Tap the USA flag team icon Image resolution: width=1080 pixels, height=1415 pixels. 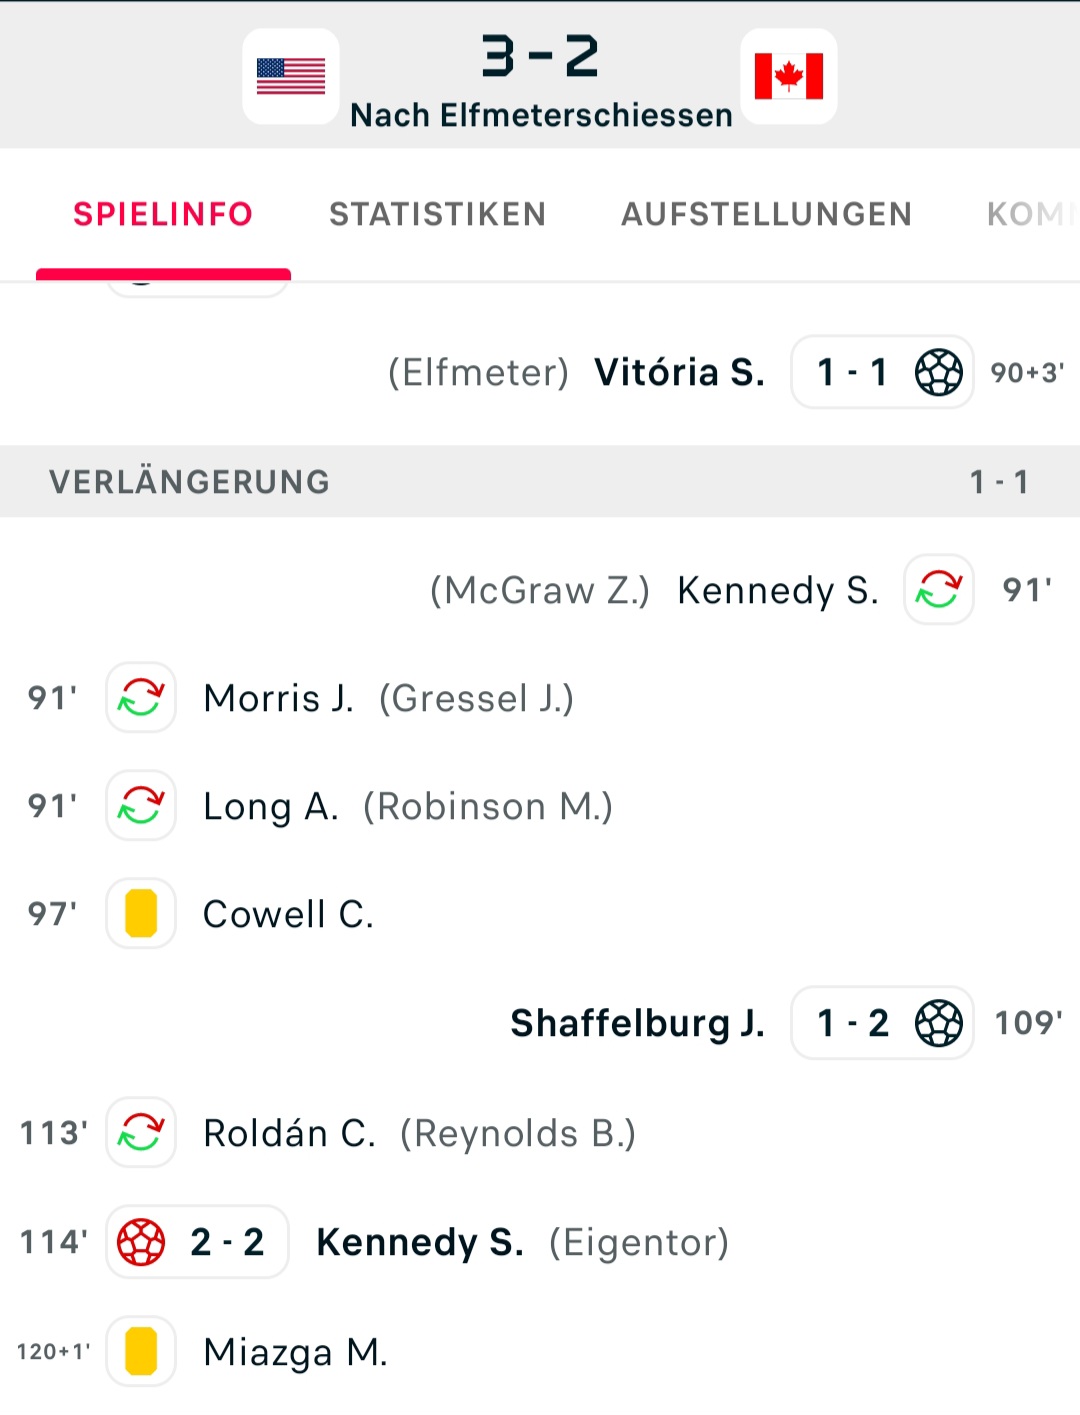pos(291,76)
